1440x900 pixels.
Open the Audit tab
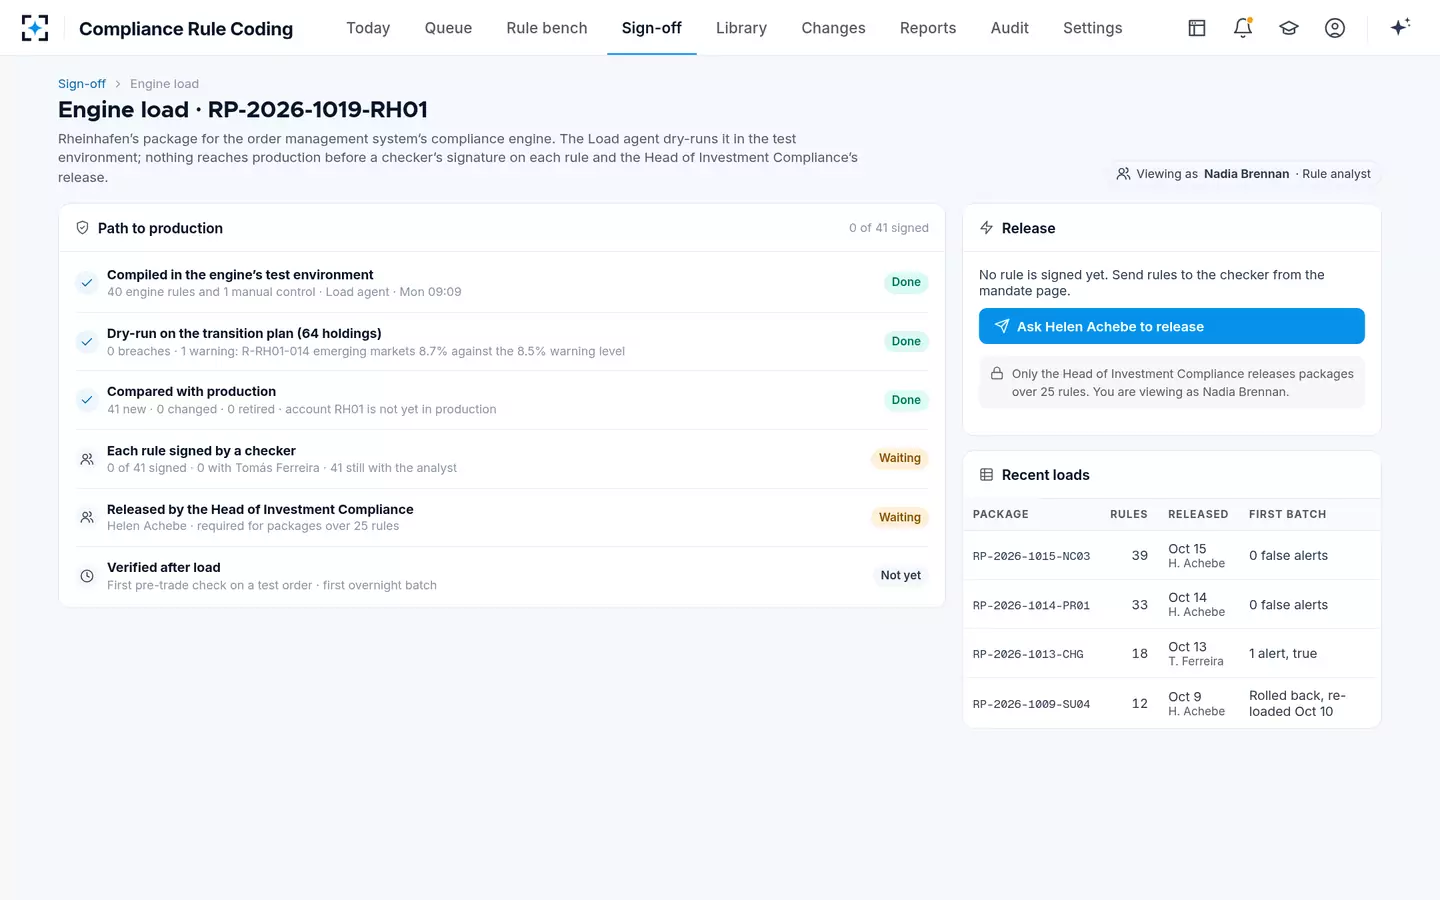(x=1010, y=28)
